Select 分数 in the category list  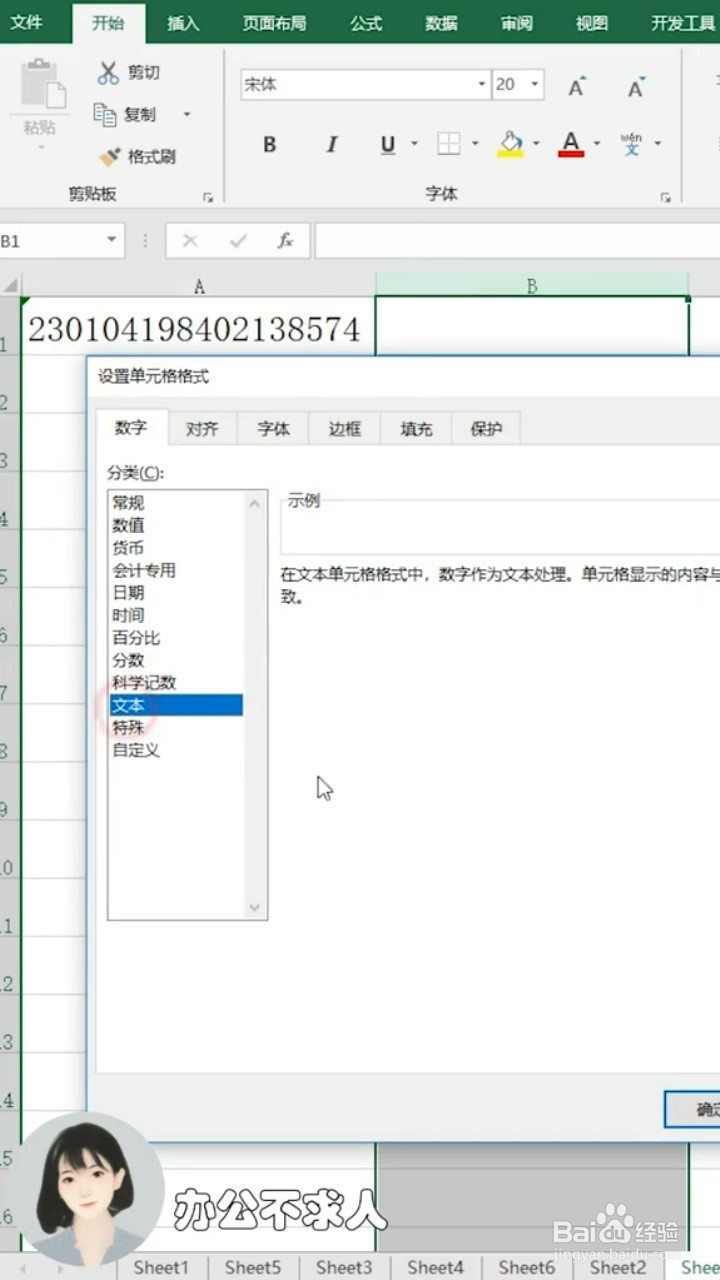click(x=128, y=660)
